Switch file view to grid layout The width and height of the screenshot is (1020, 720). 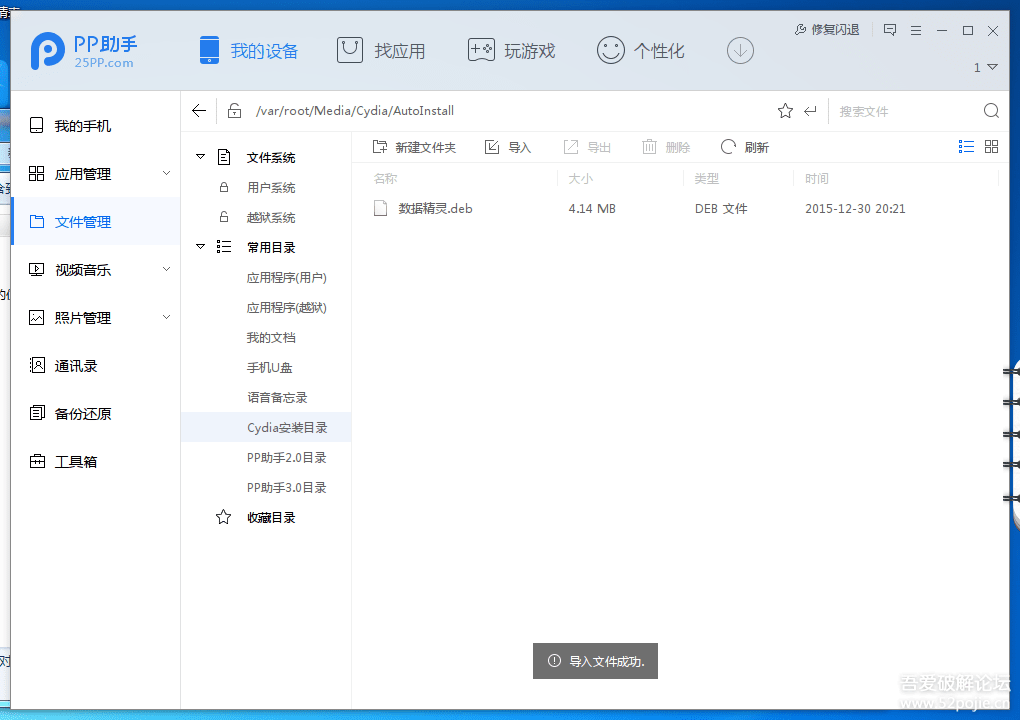click(991, 146)
